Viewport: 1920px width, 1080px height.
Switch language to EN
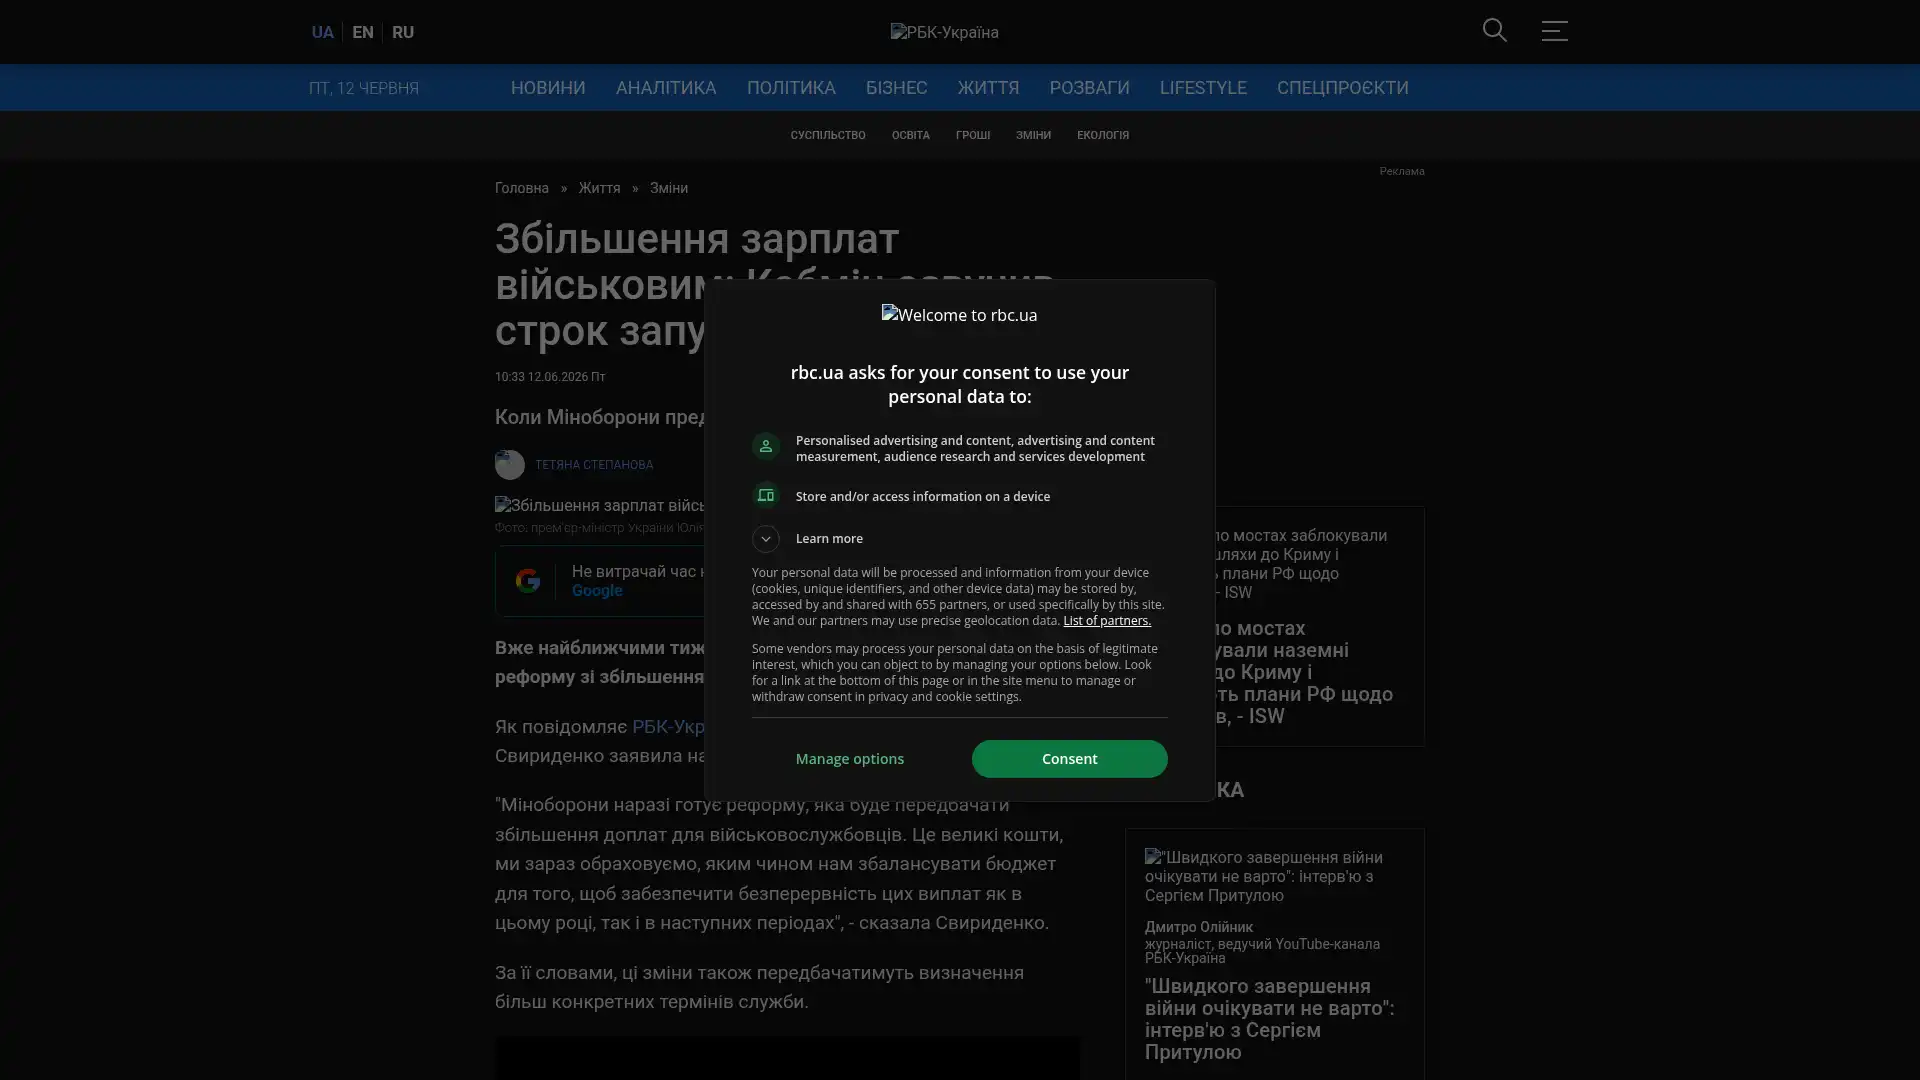(362, 32)
